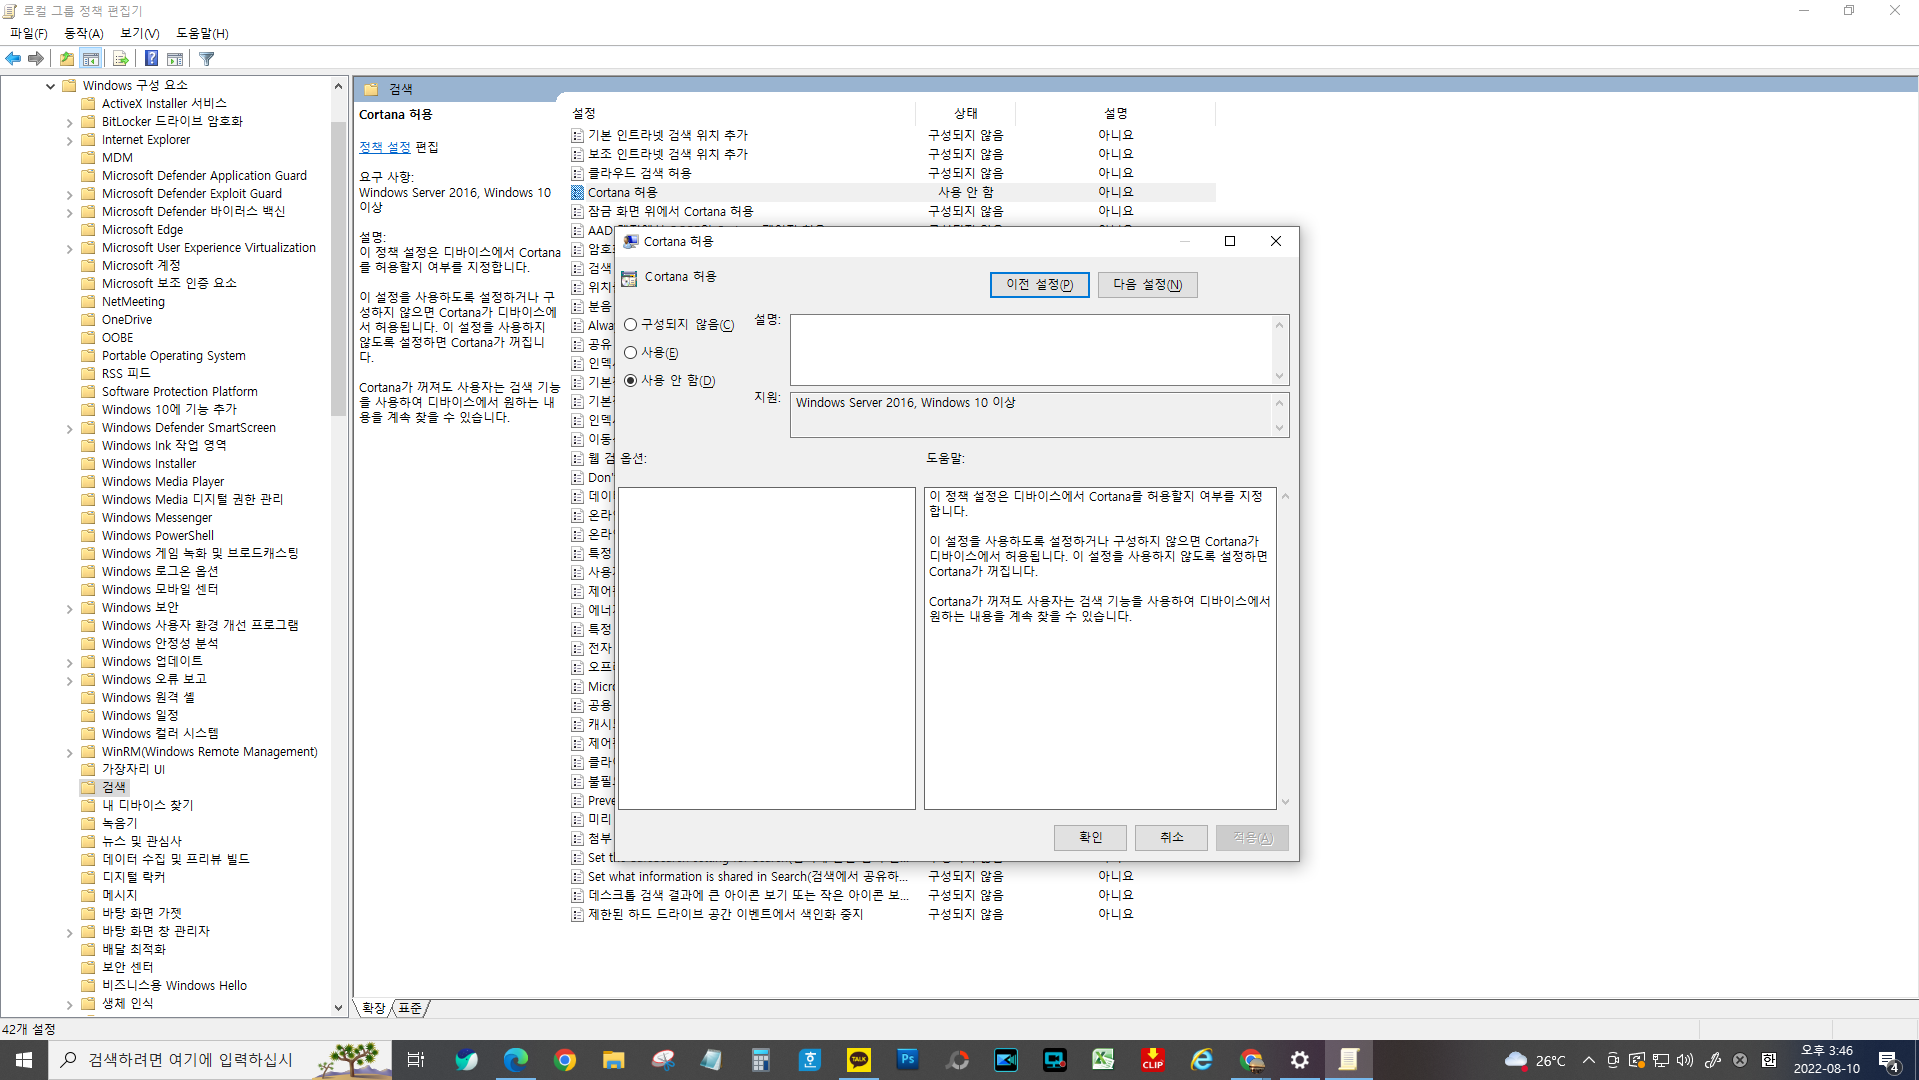
Task: Select 제한된 하드 드라이브 공간 이벤트에서 색인화 중지
Action: tap(725, 914)
